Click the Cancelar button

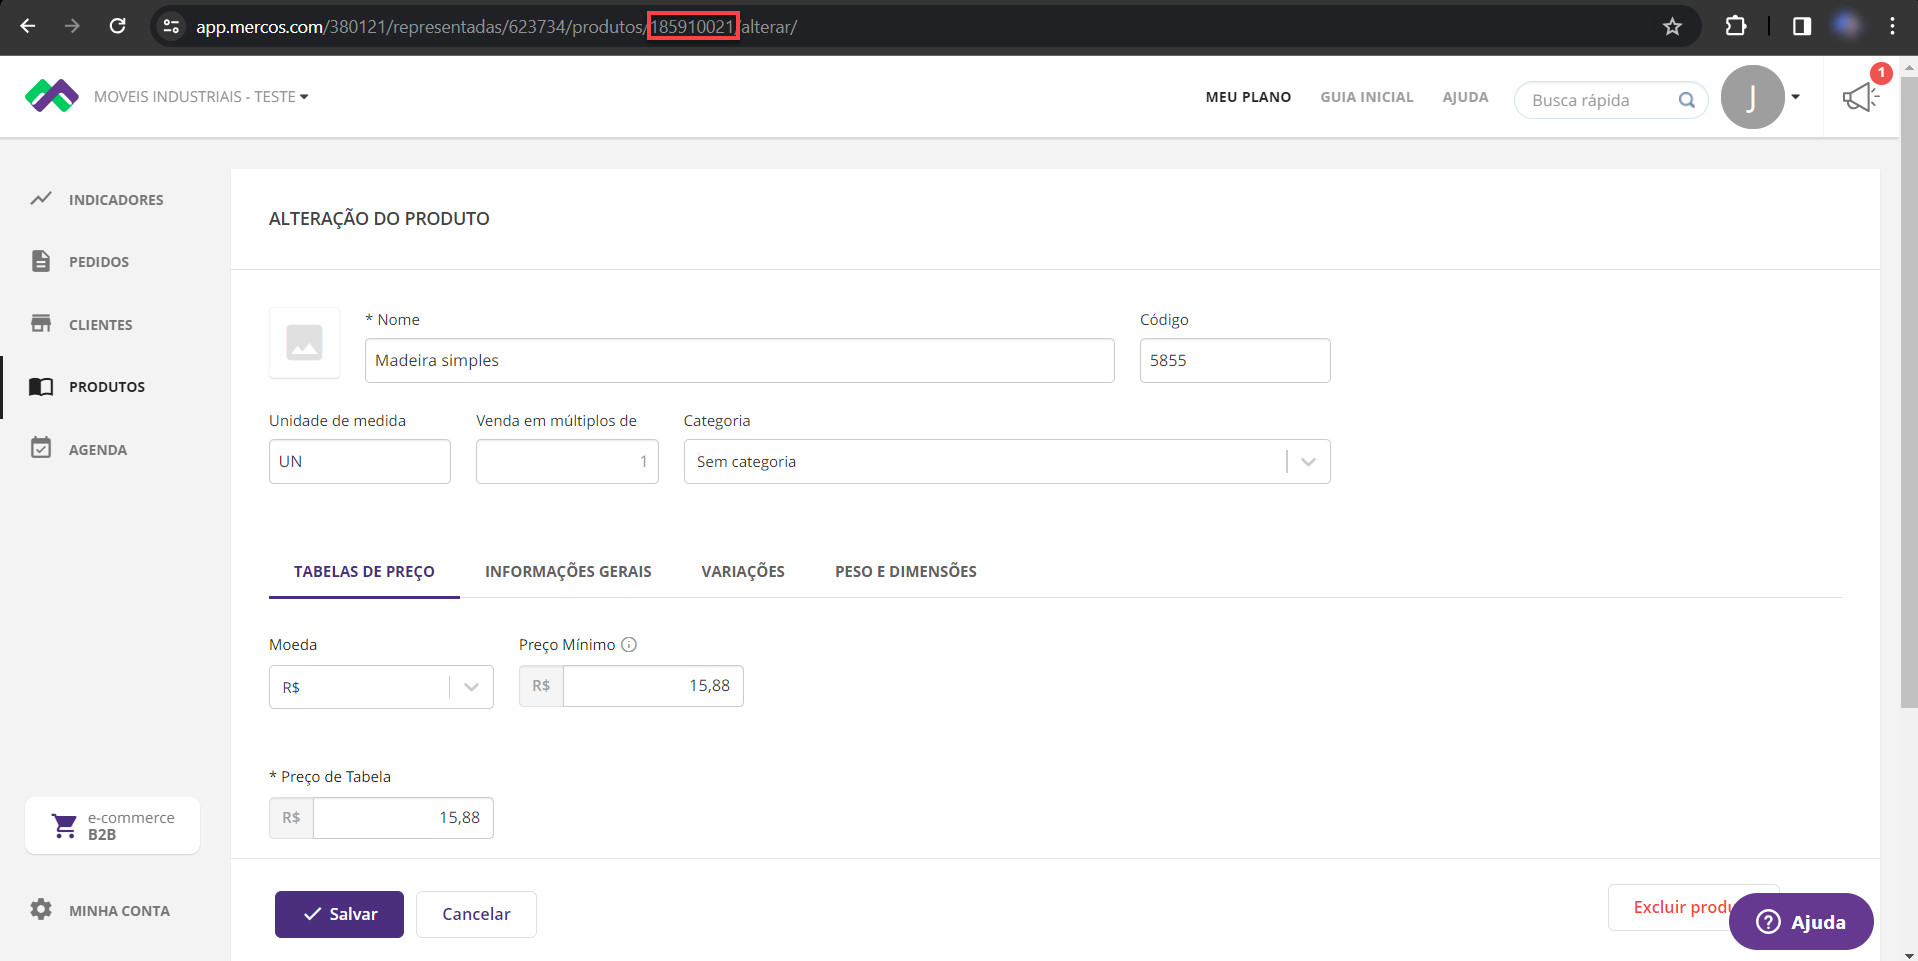tap(476, 914)
